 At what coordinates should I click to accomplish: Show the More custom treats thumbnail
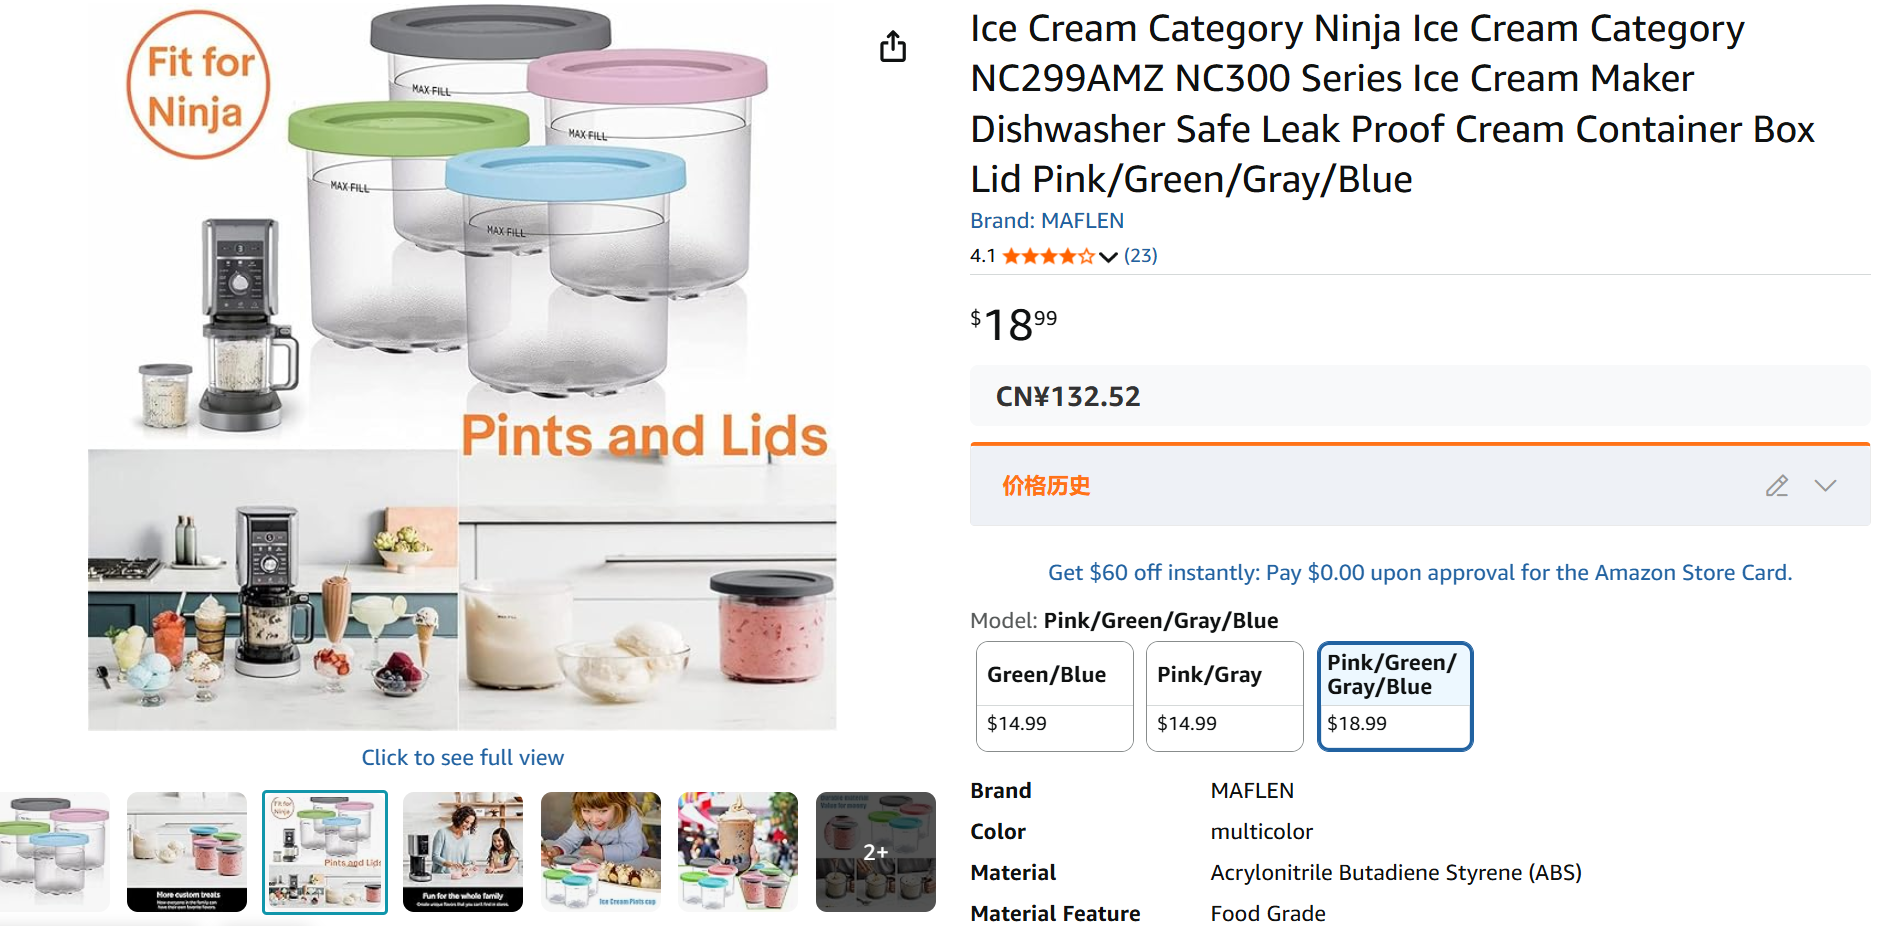tap(187, 852)
